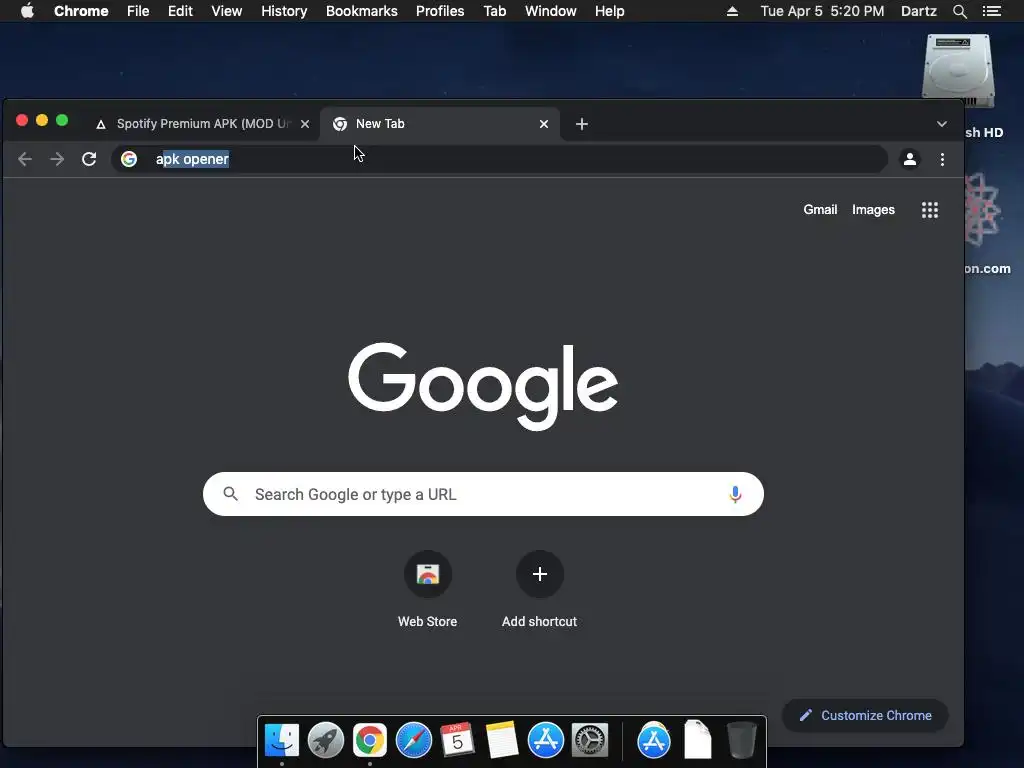The image size is (1024, 768).
Task: Open Notification Center list icon
Action: [x=991, y=11]
